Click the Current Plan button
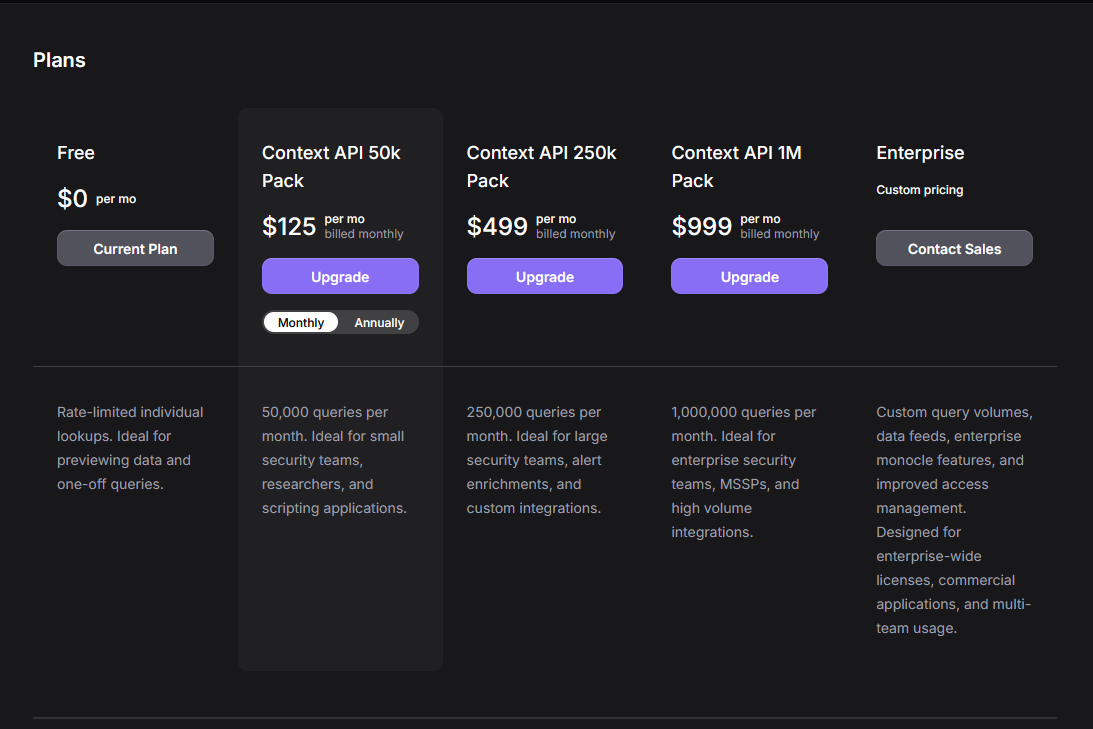 click(x=135, y=248)
